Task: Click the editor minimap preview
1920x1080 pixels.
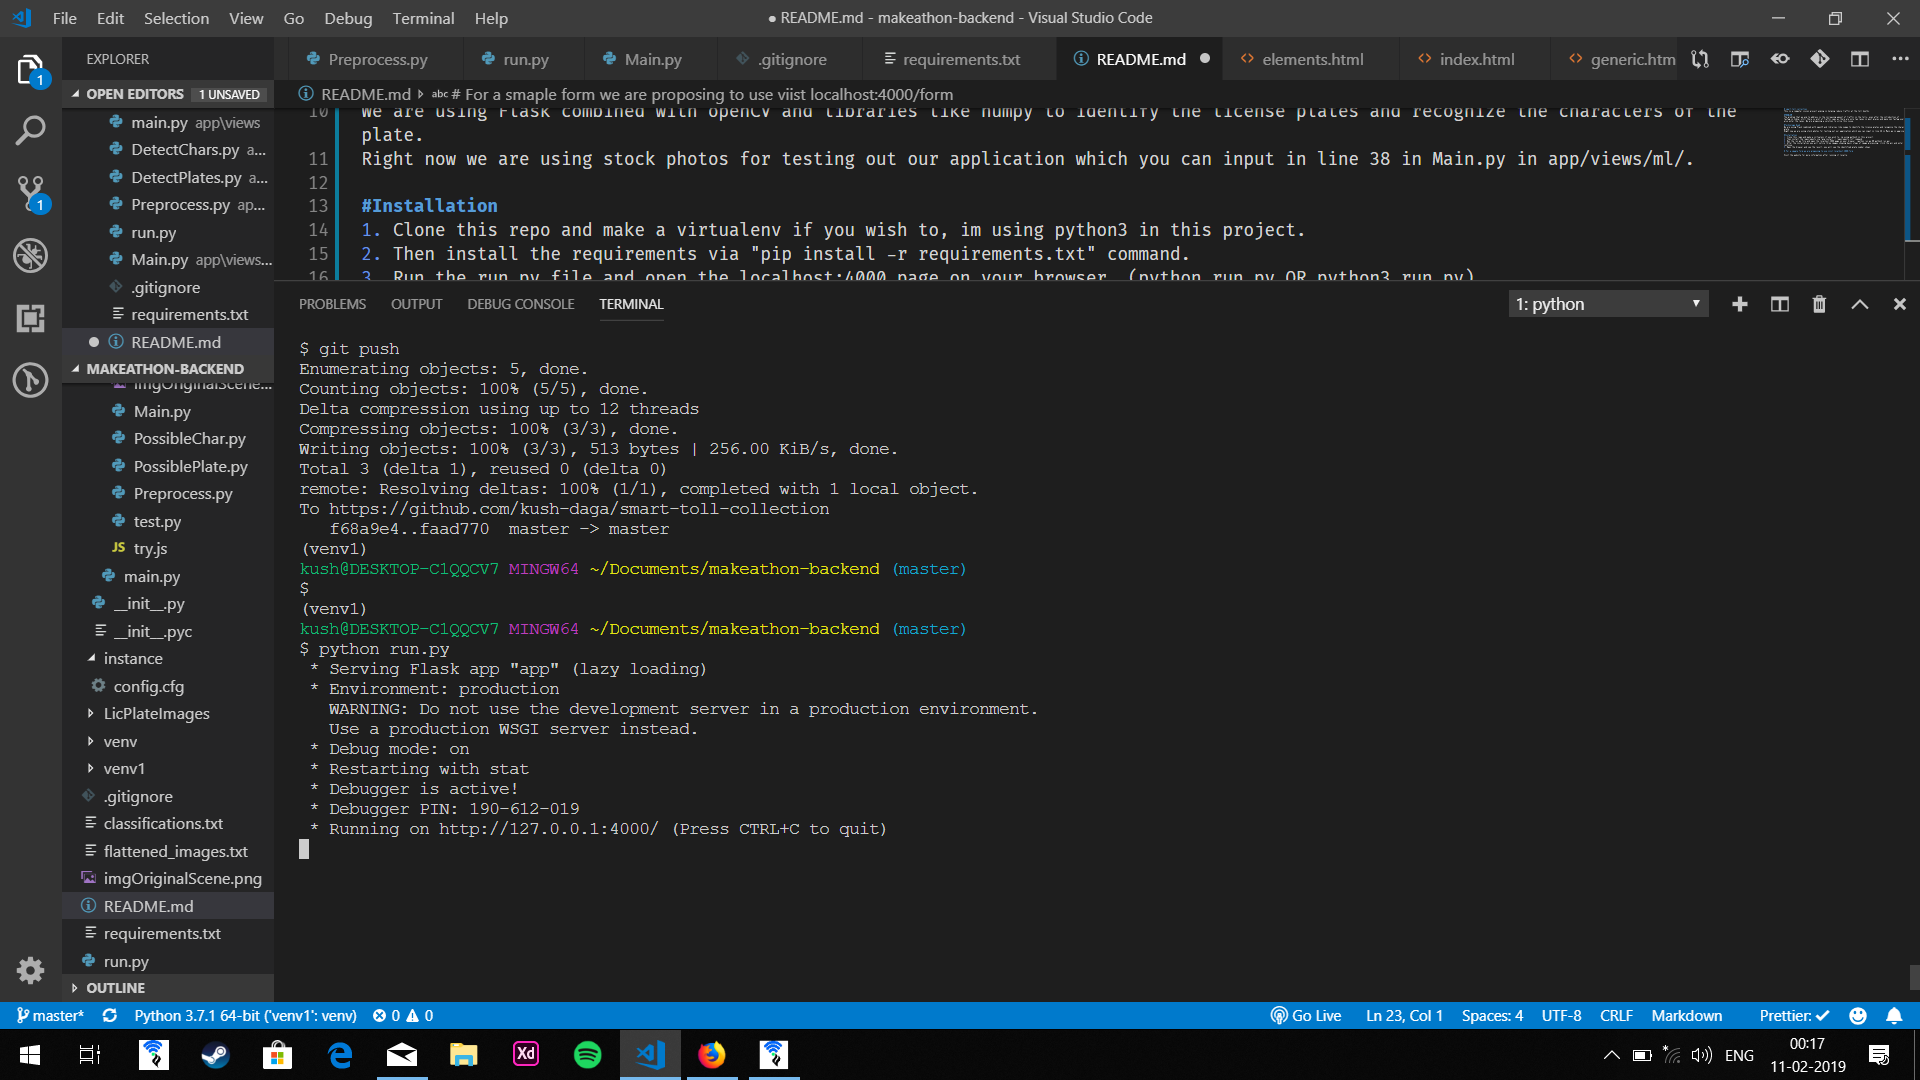Action: [1843, 132]
